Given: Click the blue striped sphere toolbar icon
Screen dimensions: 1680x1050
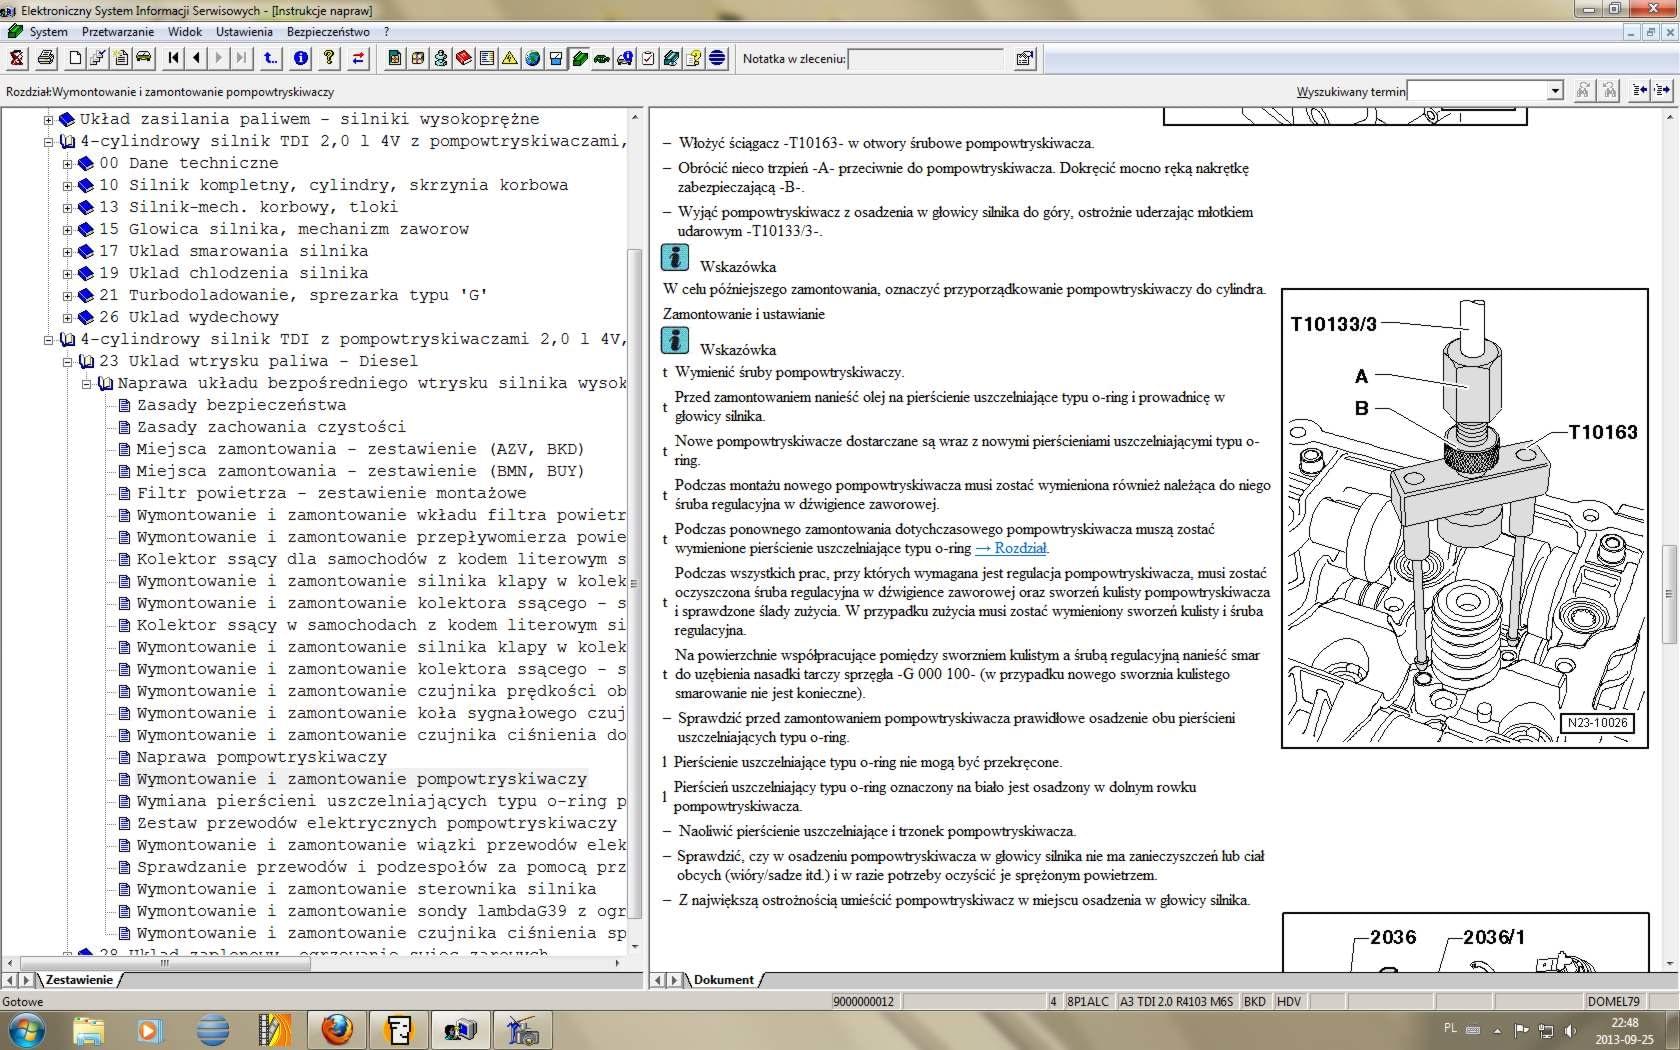Looking at the screenshot, I should [x=717, y=58].
